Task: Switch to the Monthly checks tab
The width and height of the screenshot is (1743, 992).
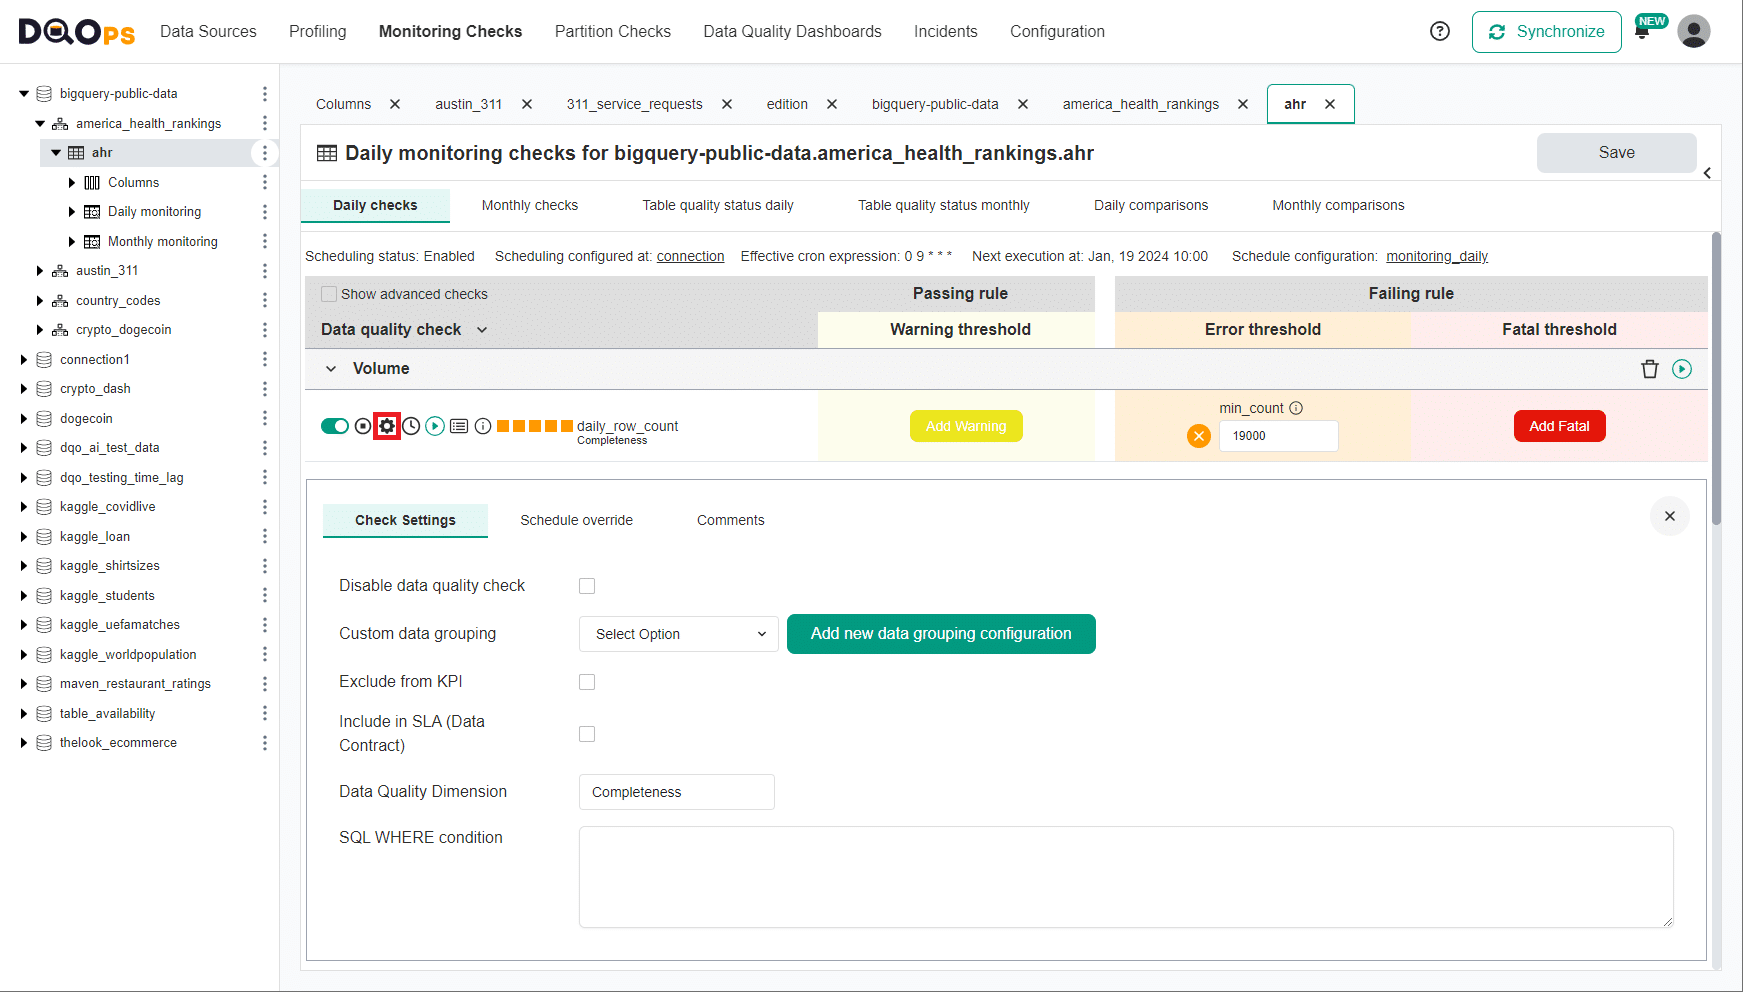Action: click(x=529, y=205)
